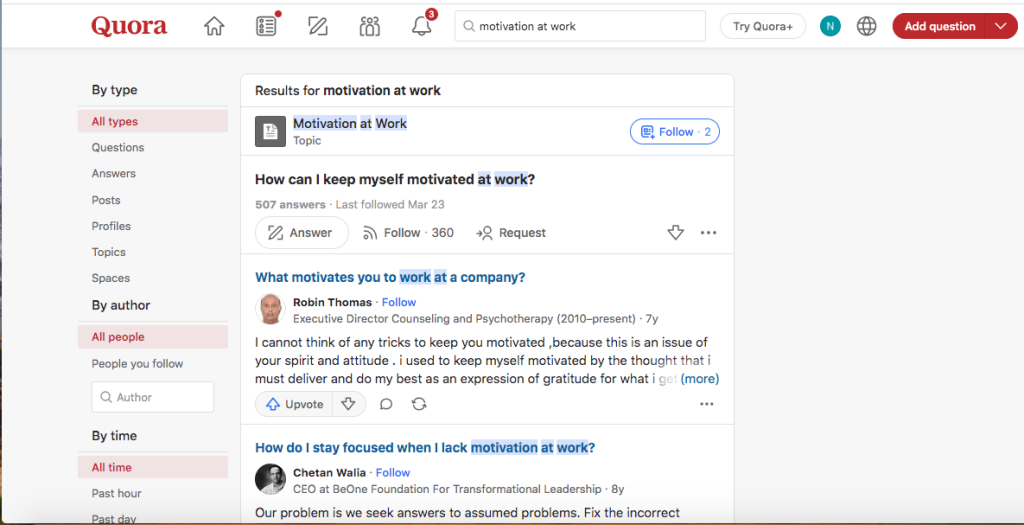Click the Add question button
Image resolution: width=1024 pixels, height=525 pixels.
pos(940,26)
